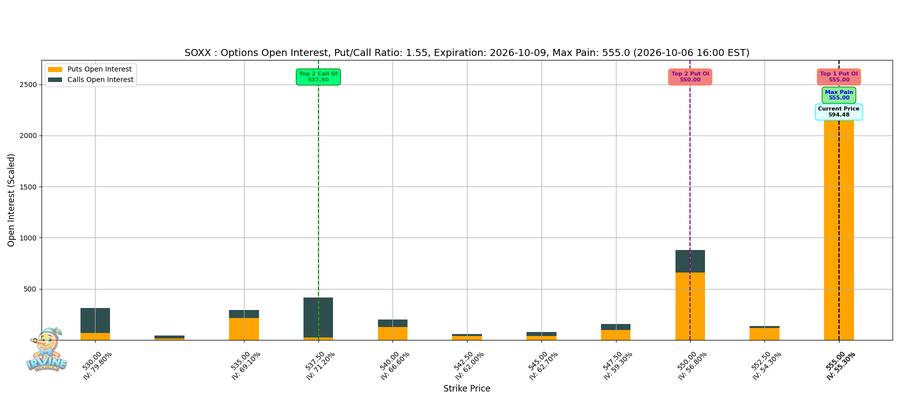Click the orange puts bar at strike 552.50

tap(765, 334)
